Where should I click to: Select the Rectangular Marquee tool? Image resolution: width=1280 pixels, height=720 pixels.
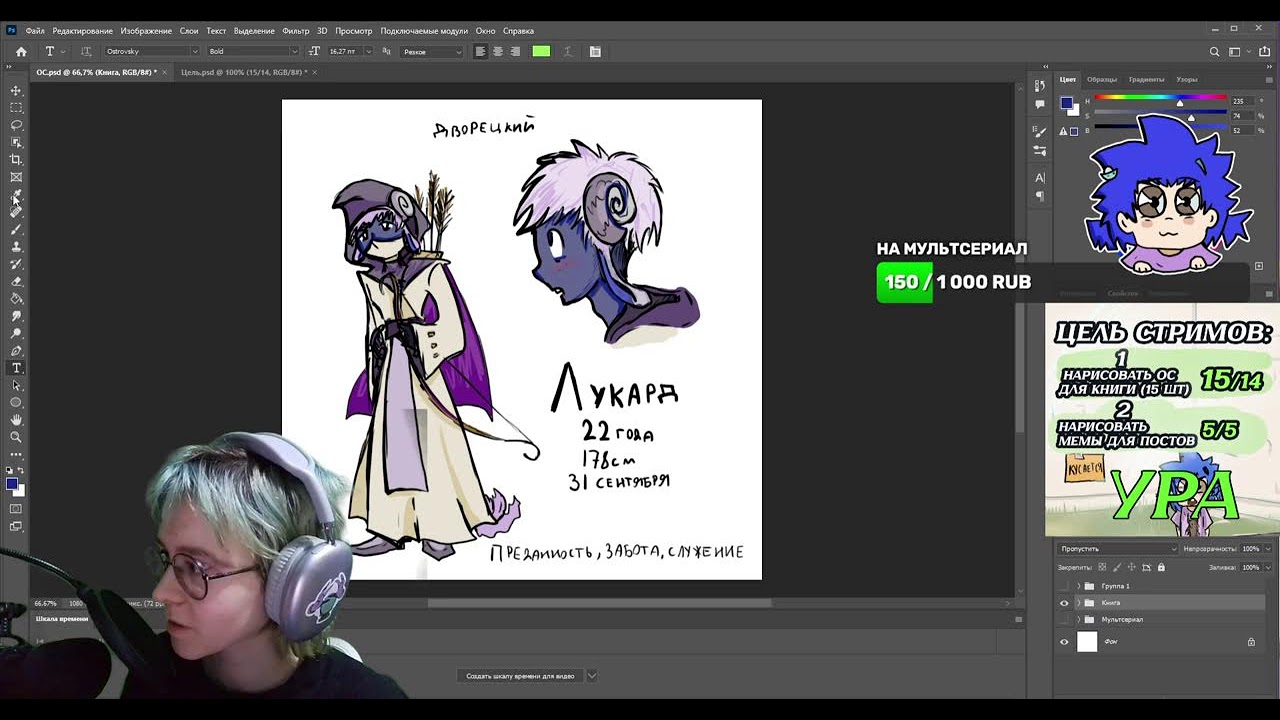(x=16, y=108)
